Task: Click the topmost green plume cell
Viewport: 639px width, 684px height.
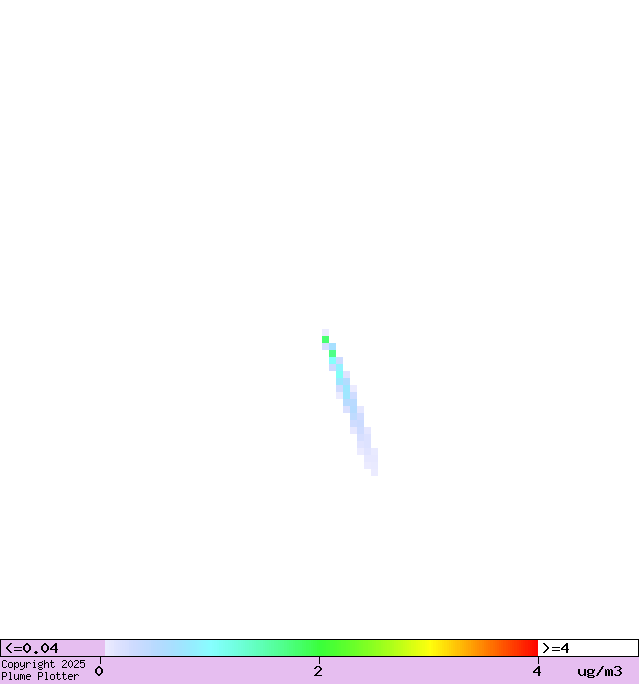Action: 325,339
